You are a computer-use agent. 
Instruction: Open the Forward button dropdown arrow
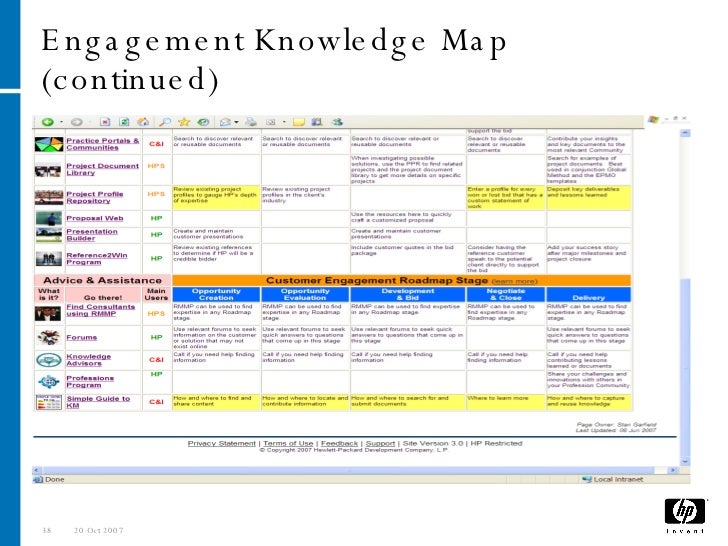pos(90,123)
